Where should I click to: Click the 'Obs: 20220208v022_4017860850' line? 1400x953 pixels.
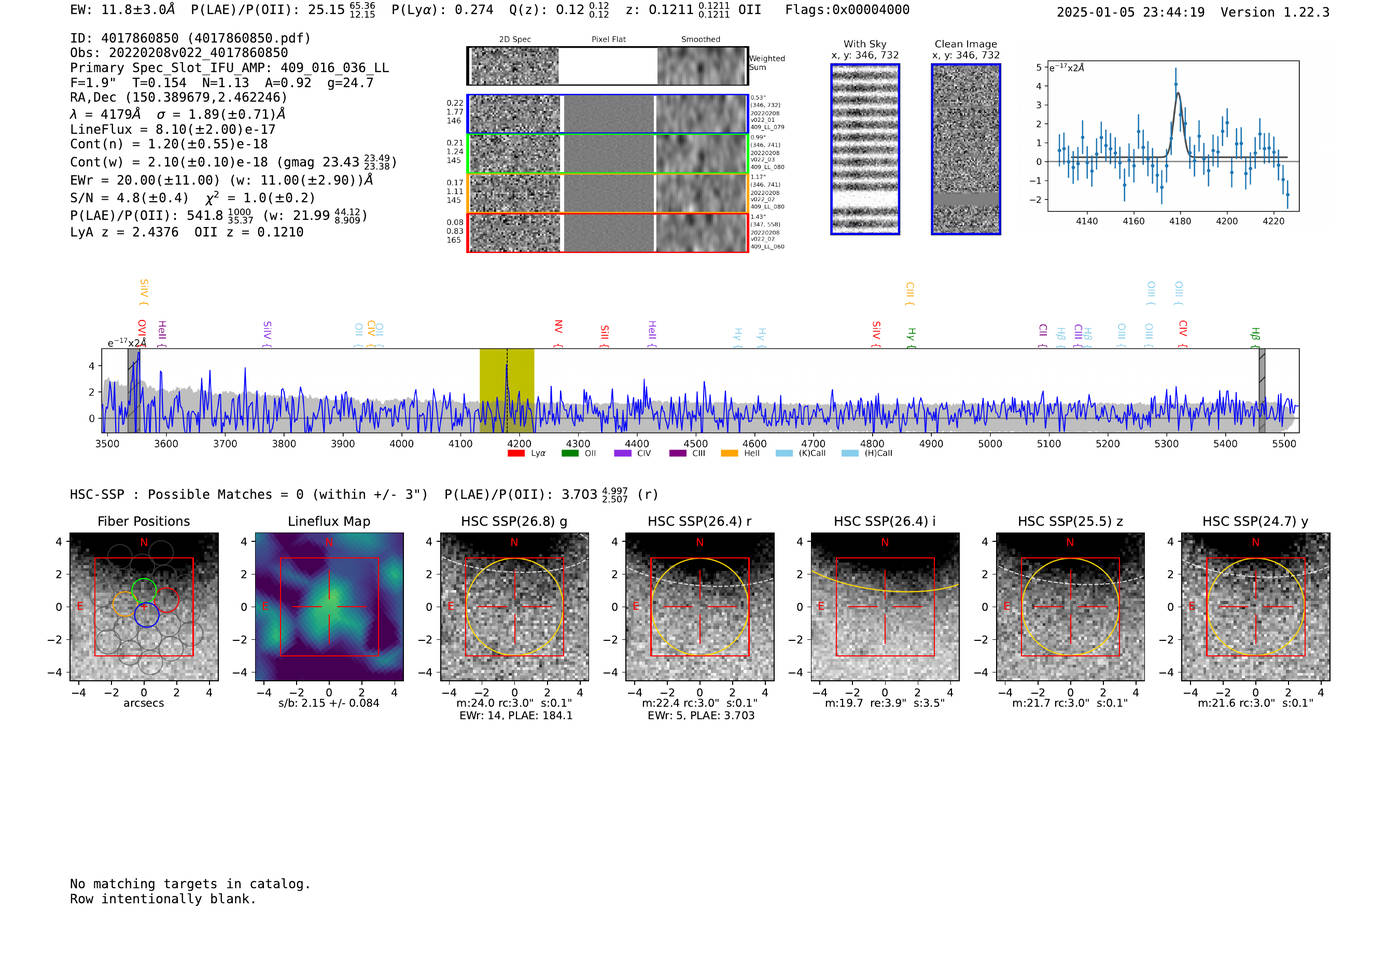179,53
